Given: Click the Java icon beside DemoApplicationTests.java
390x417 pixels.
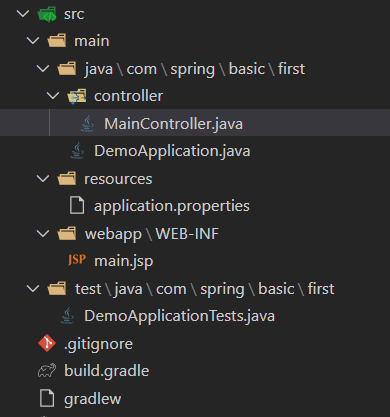Looking at the screenshot, I should (x=67, y=316).
